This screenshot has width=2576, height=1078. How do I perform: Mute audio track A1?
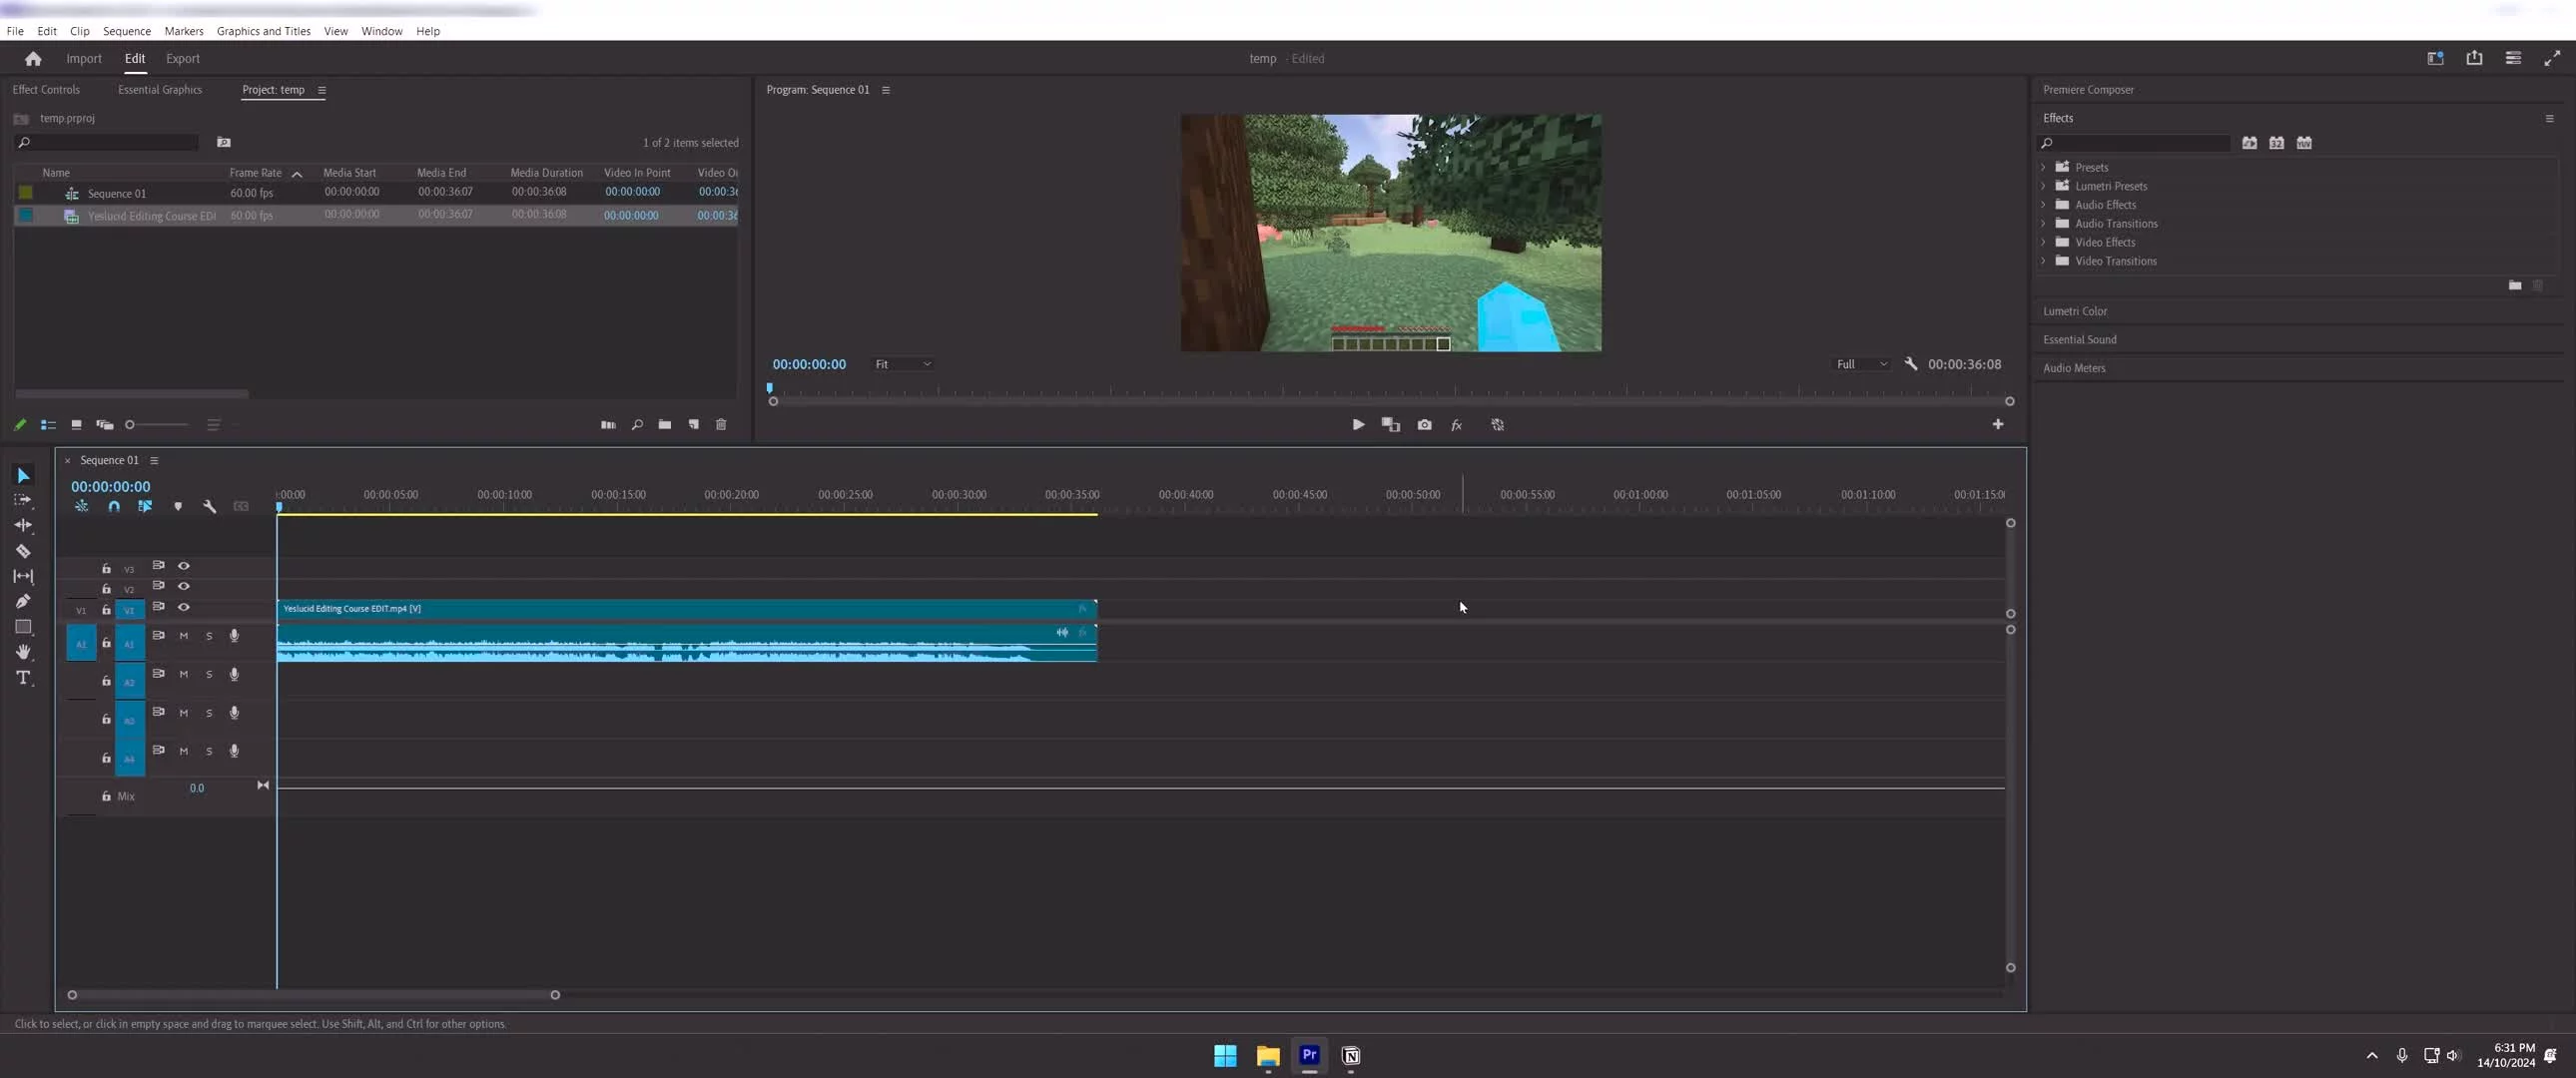click(x=184, y=636)
